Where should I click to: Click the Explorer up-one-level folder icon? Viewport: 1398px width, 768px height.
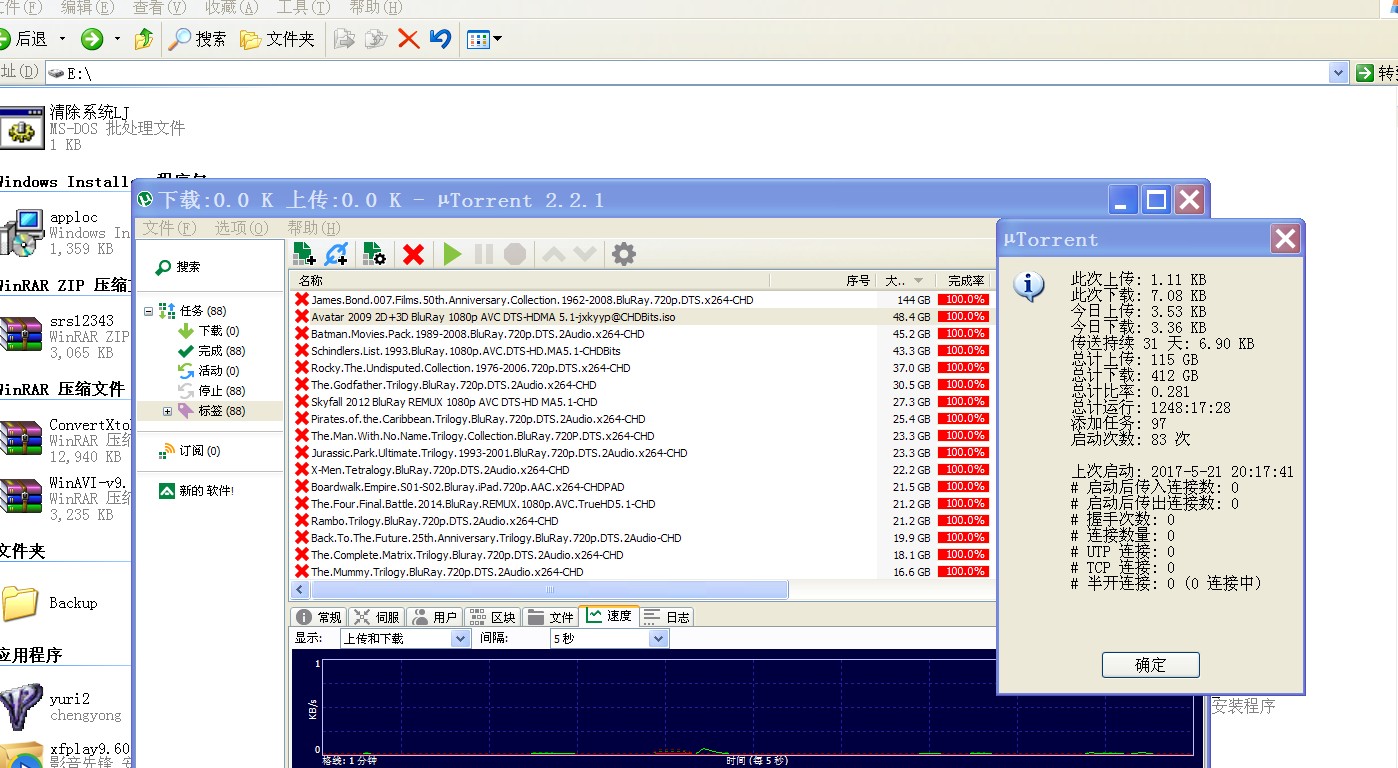coord(144,39)
